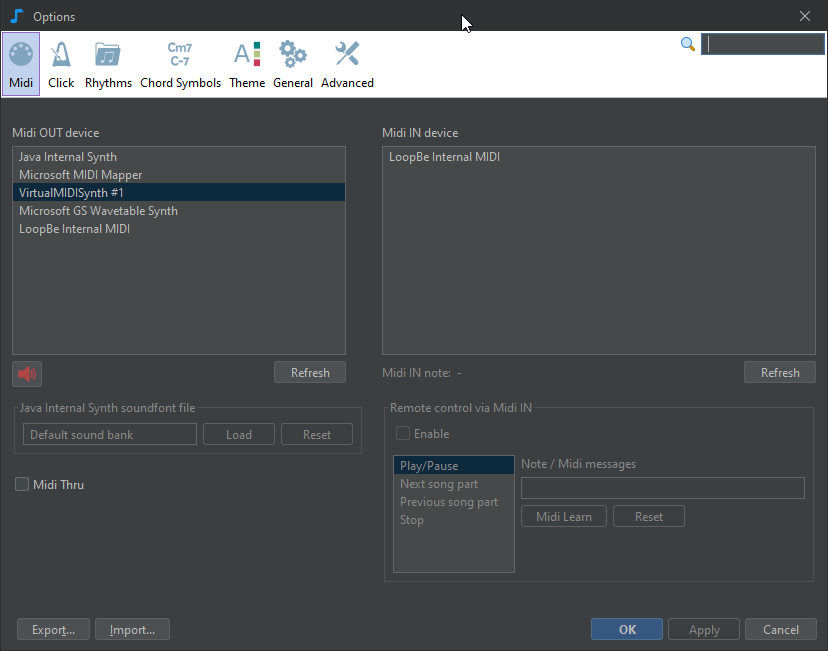Click the magnifier search icon

click(x=688, y=44)
